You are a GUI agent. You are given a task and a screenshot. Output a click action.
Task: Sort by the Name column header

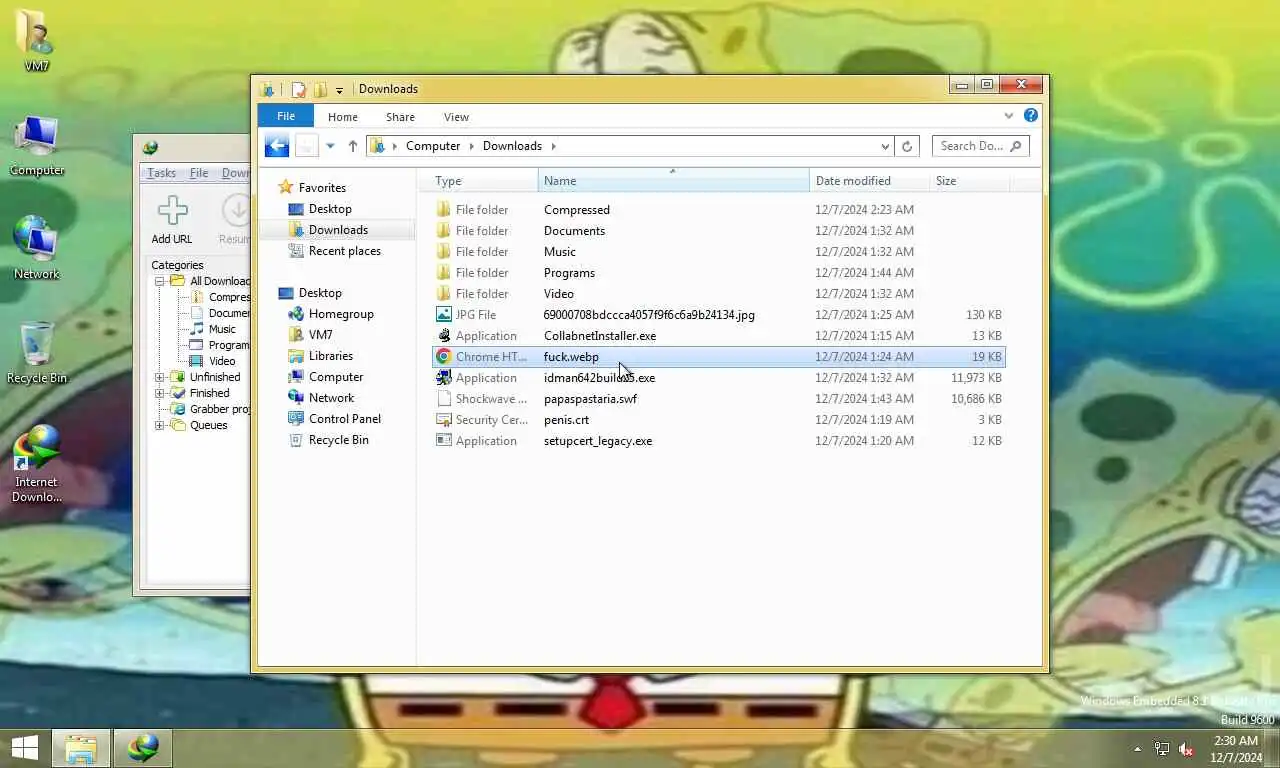click(674, 181)
